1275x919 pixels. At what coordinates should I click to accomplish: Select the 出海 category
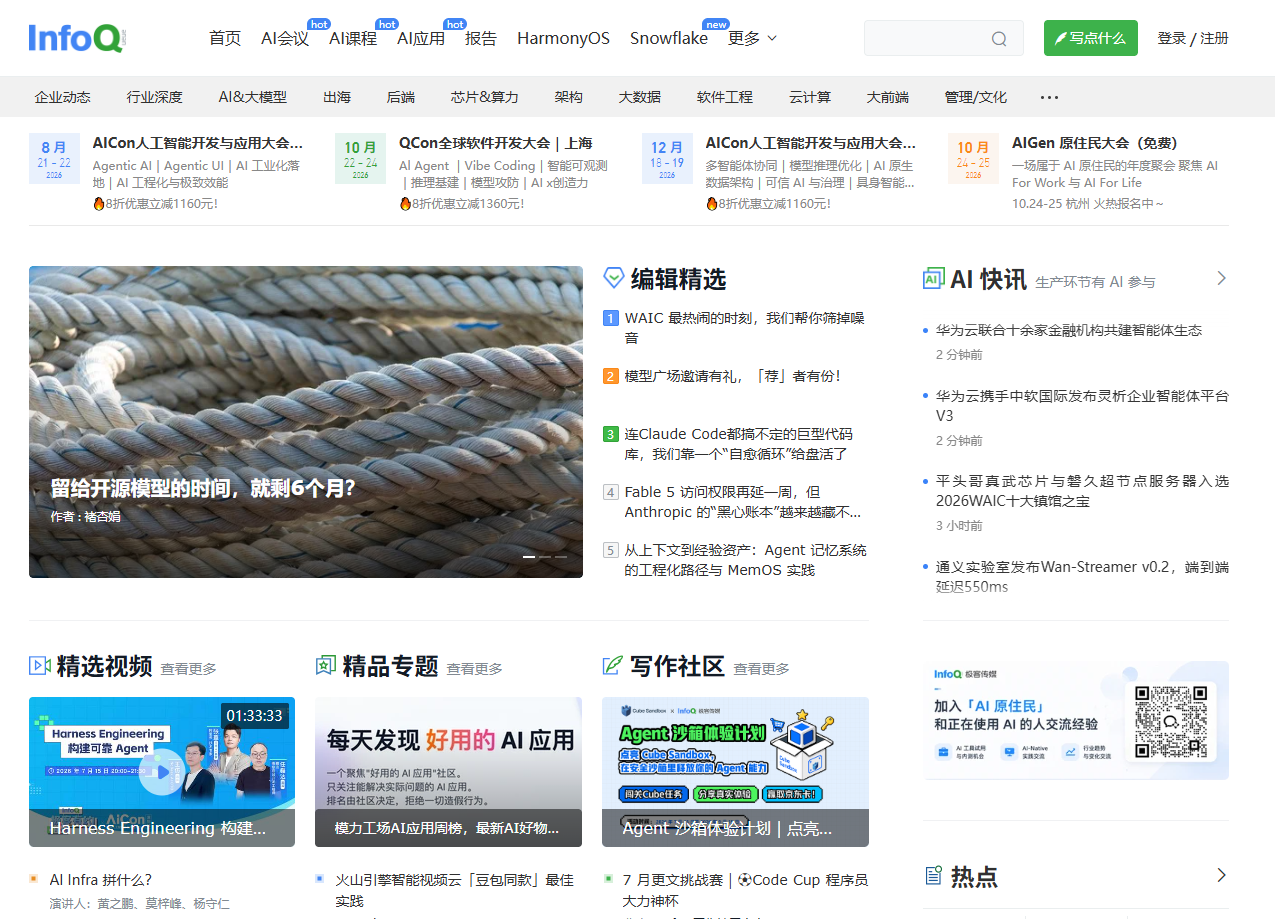click(x=337, y=97)
